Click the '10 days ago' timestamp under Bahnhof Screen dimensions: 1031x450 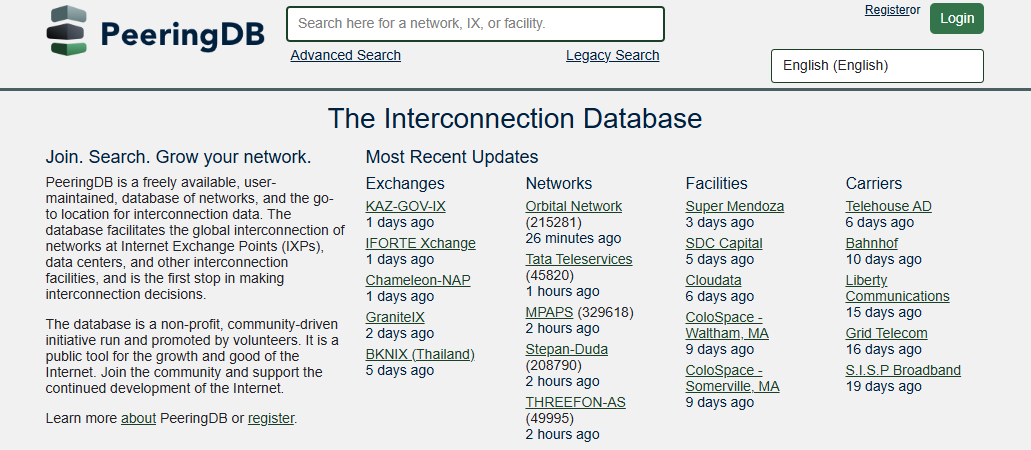[x=884, y=259]
